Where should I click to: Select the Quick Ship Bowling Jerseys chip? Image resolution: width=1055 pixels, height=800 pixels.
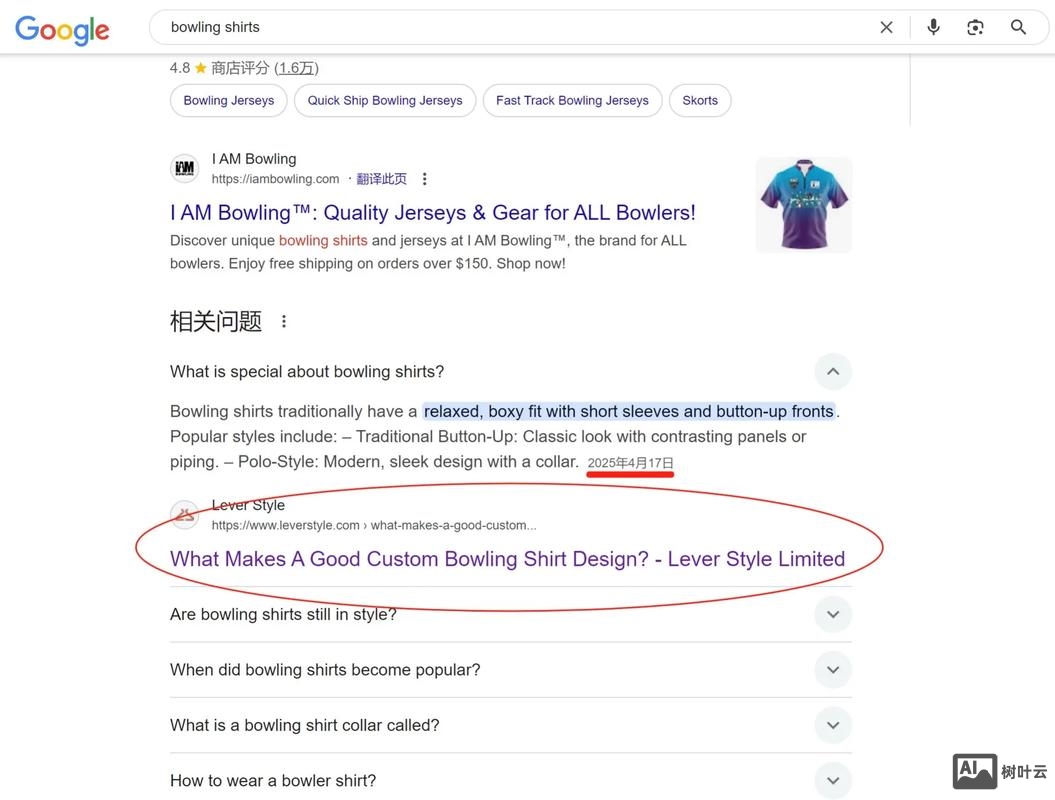tap(385, 100)
